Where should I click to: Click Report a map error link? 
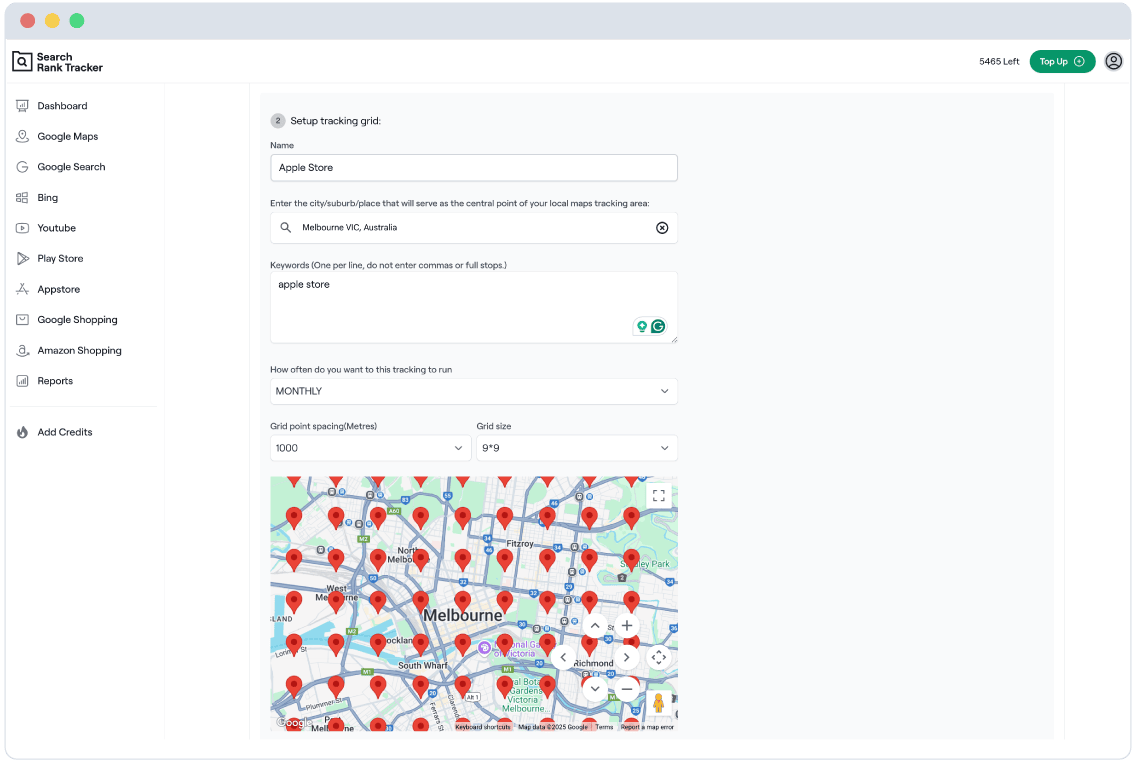(x=647, y=727)
